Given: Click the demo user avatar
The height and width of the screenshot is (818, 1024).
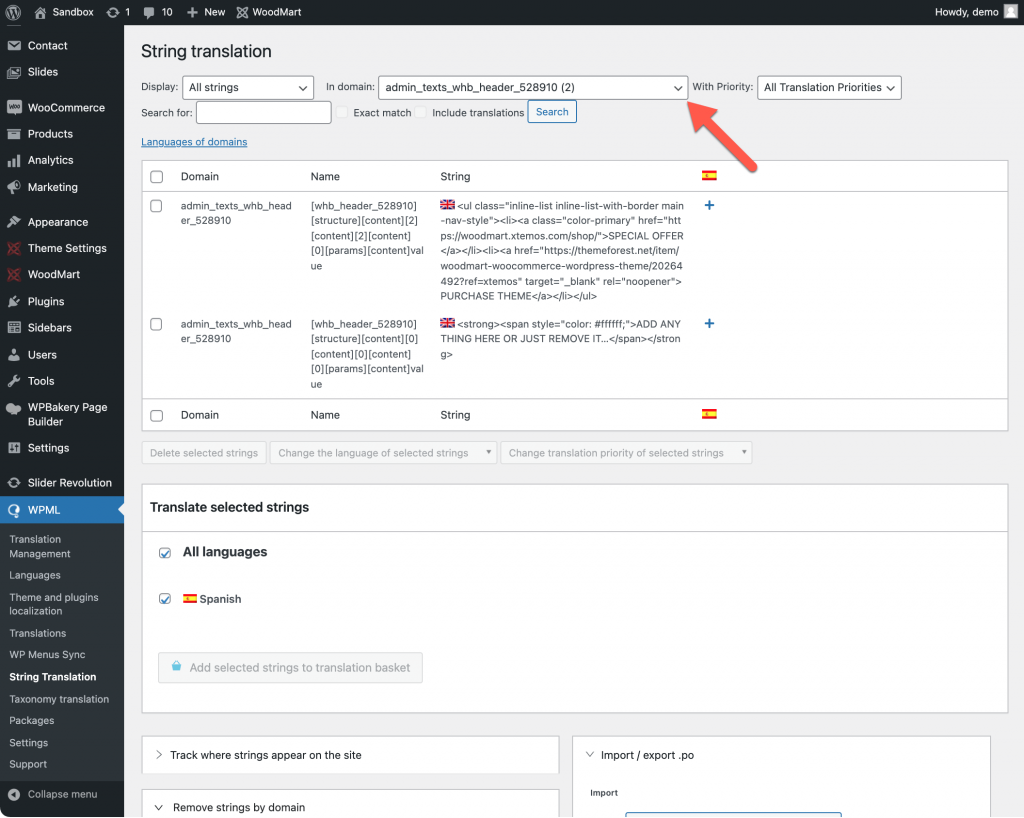Looking at the screenshot, I should (1010, 12).
